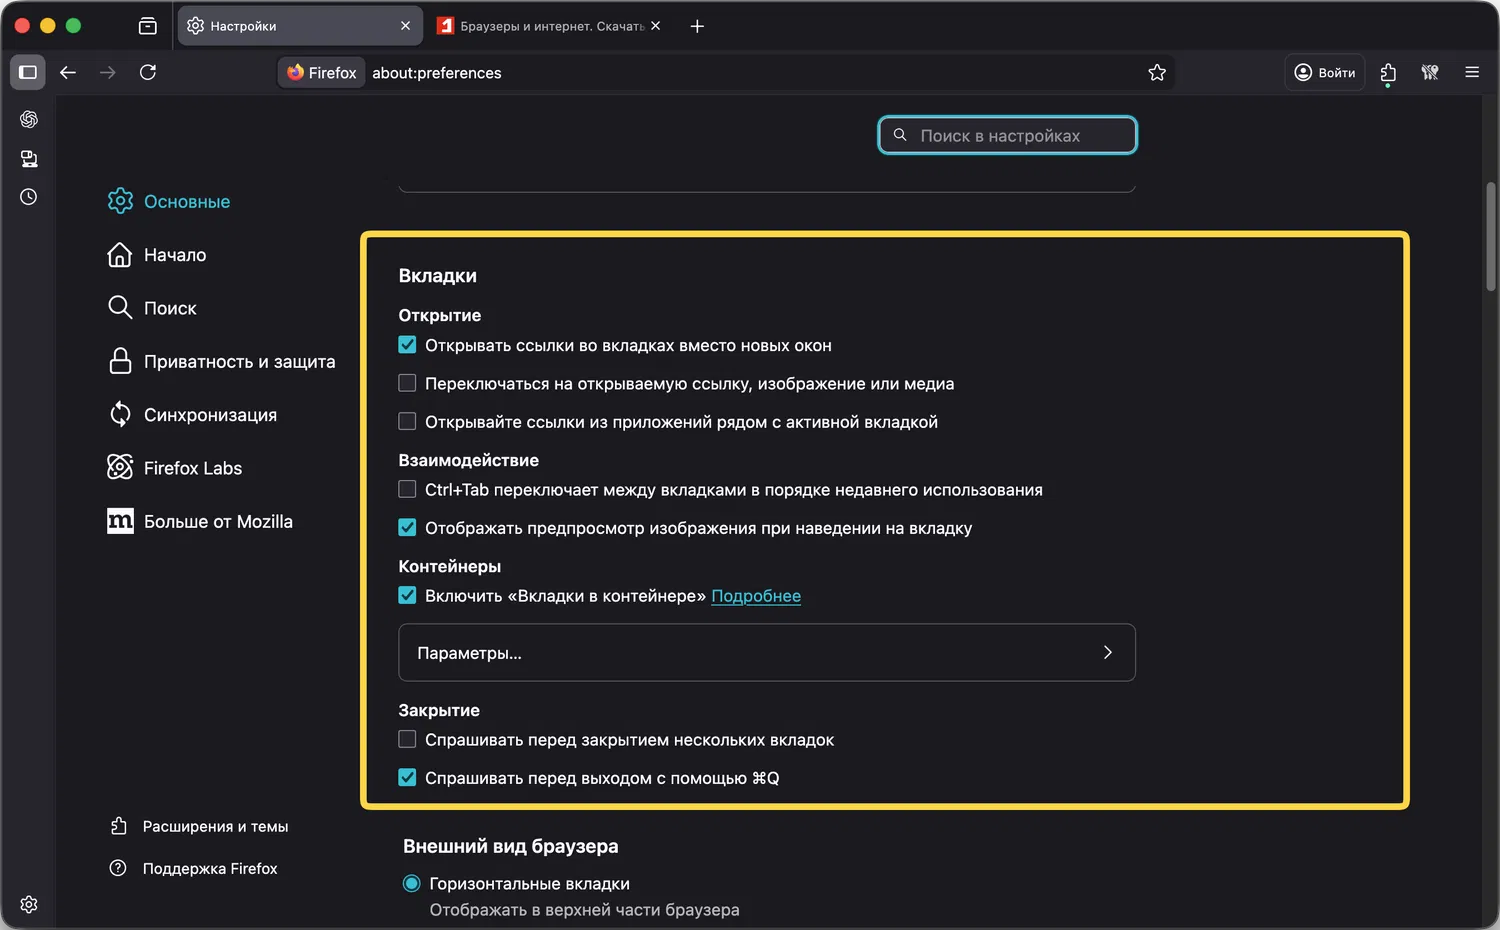The image size is (1500, 930).
Task: Open the hamburger application menu
Action: coord(1472,72)
